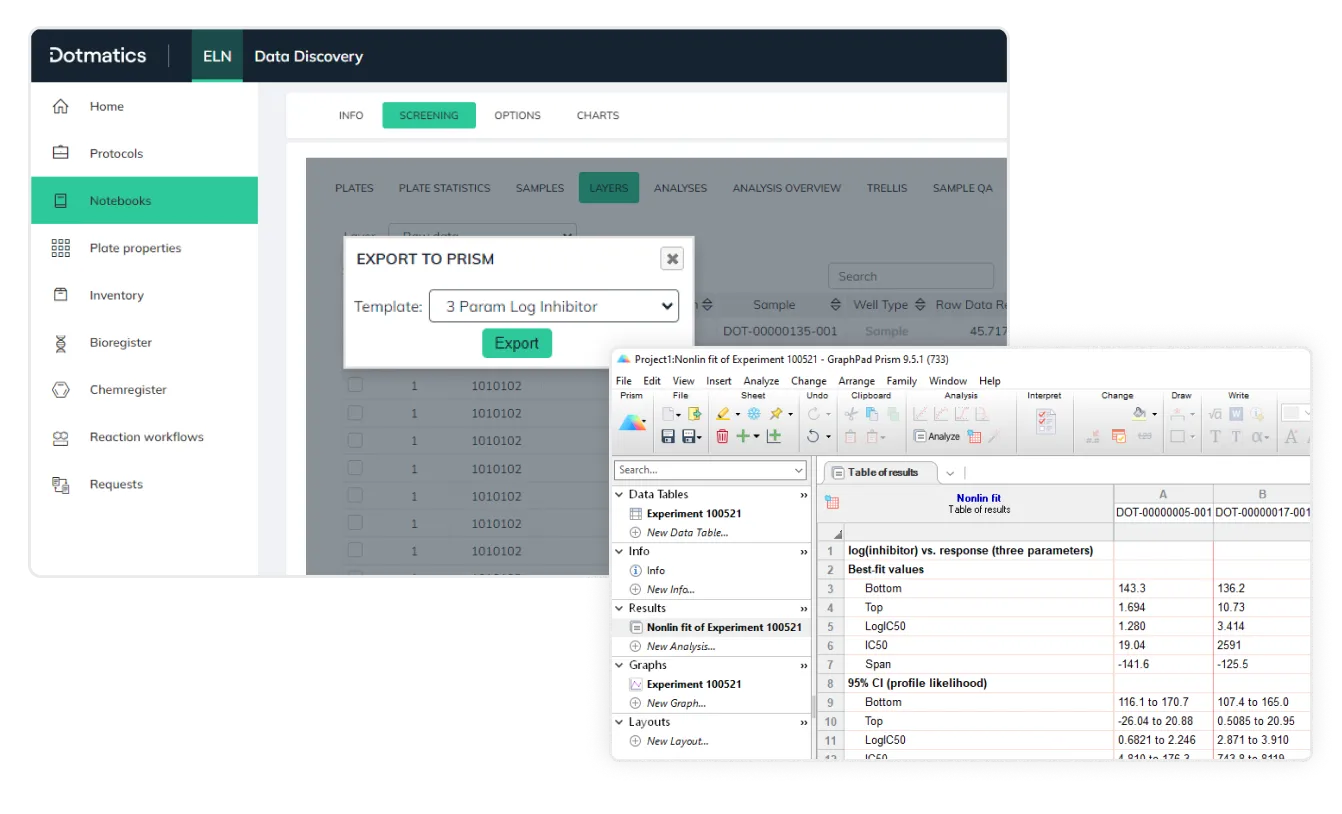Collapse the Data Tables section

tap(620, 494)
